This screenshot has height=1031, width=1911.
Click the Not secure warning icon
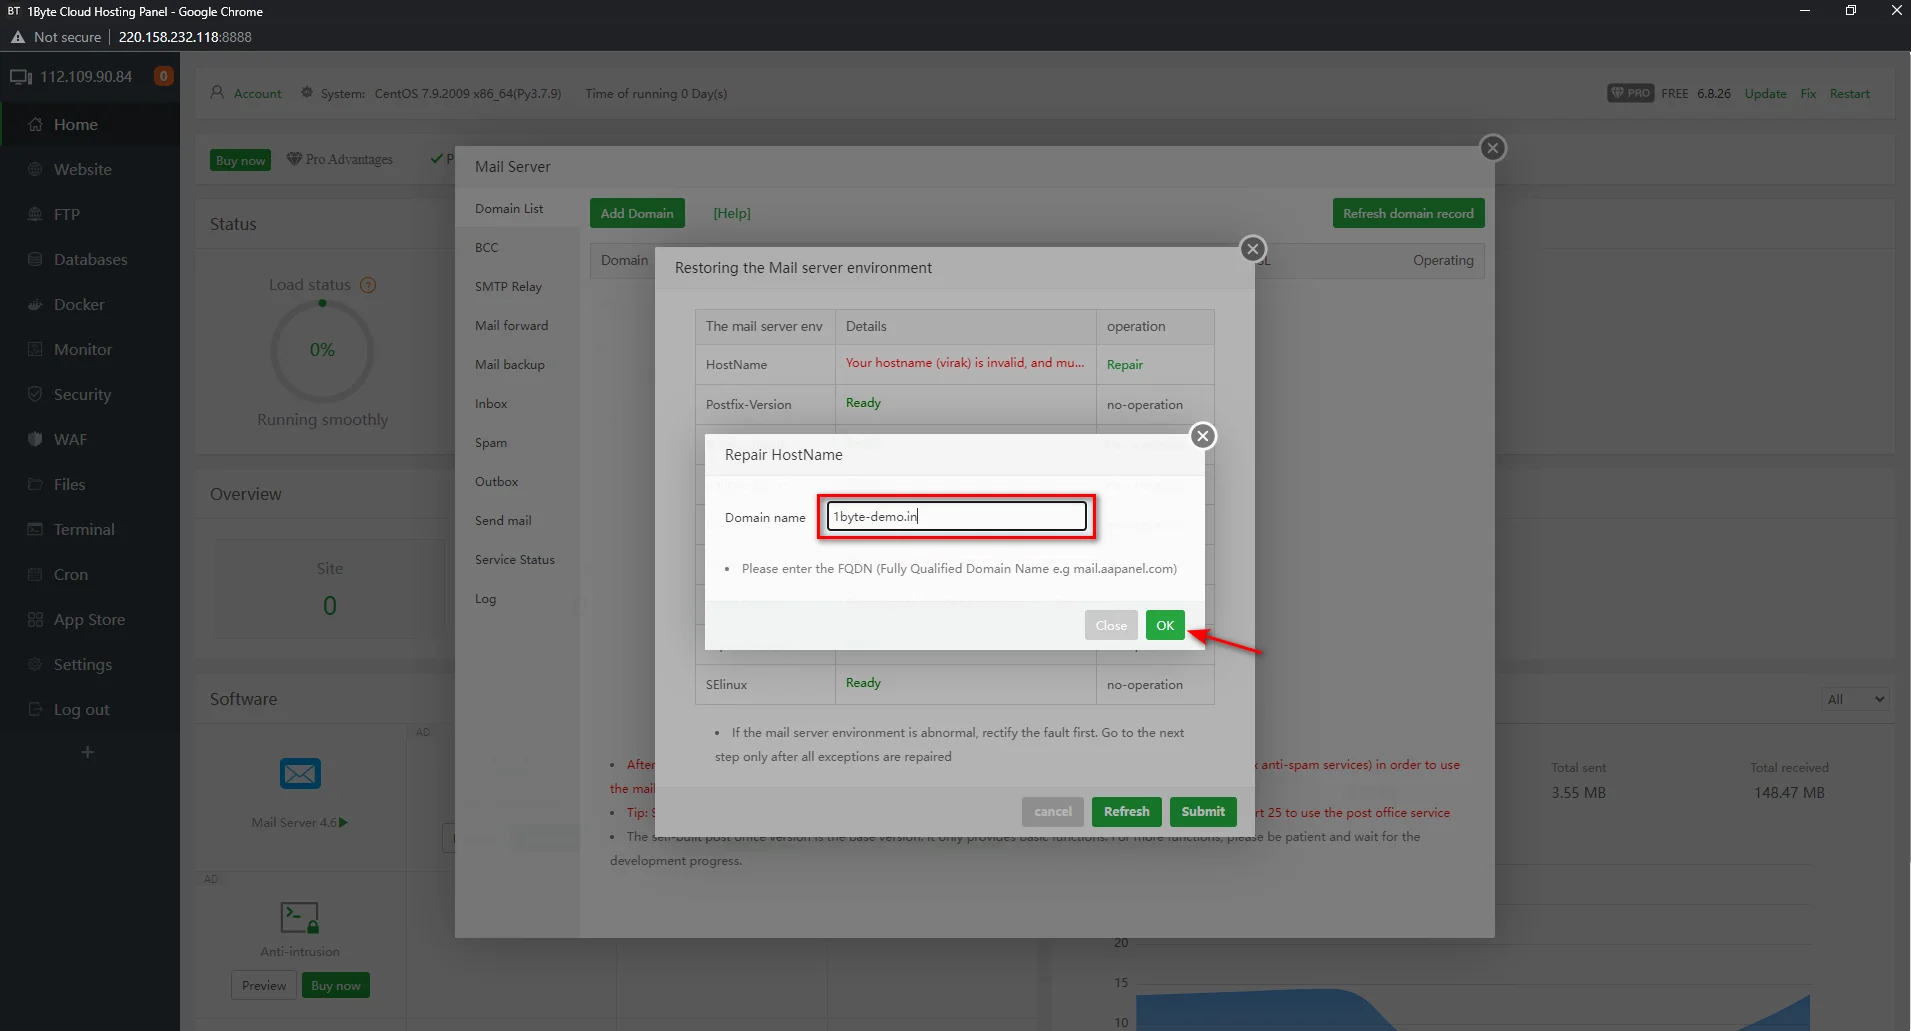(x=17, y=37)
